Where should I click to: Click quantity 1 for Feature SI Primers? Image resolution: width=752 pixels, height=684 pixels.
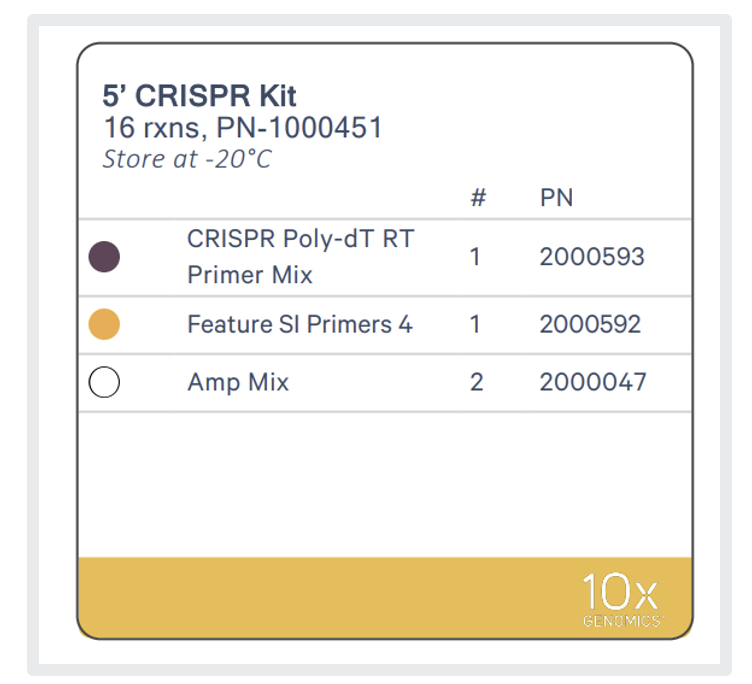tap(475, 324)
